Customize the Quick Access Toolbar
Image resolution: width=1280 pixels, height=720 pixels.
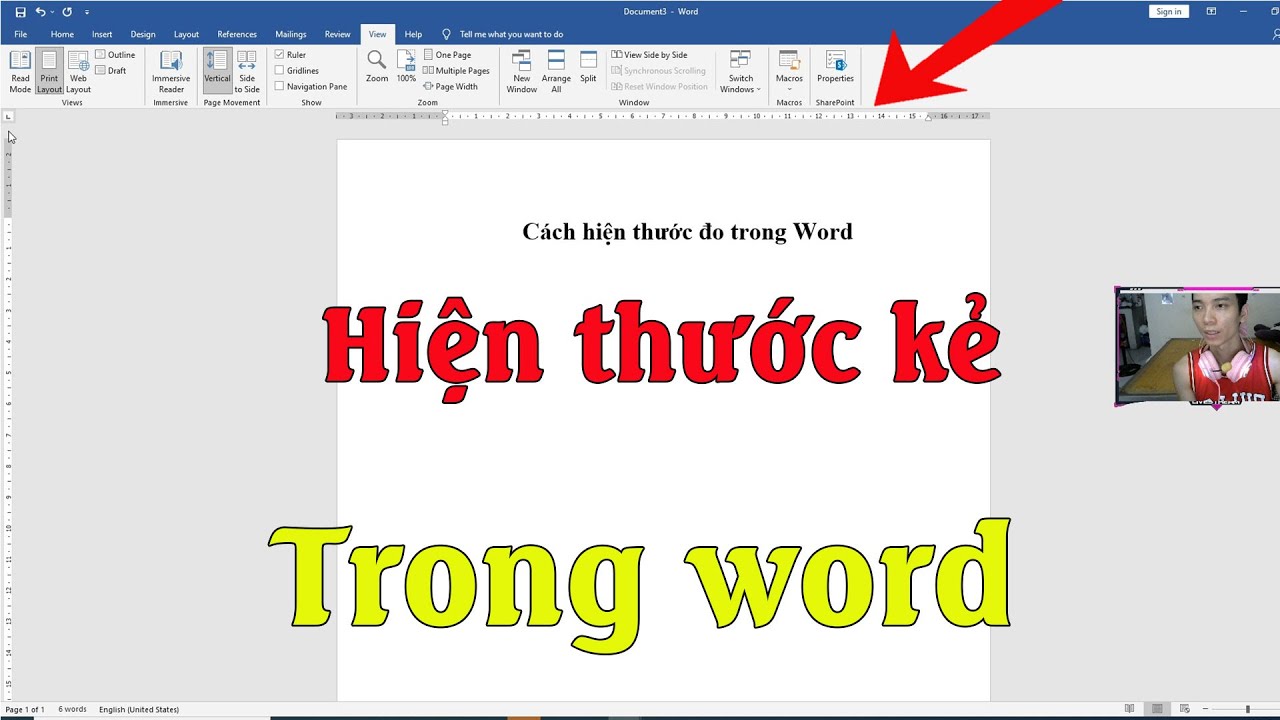87,12
